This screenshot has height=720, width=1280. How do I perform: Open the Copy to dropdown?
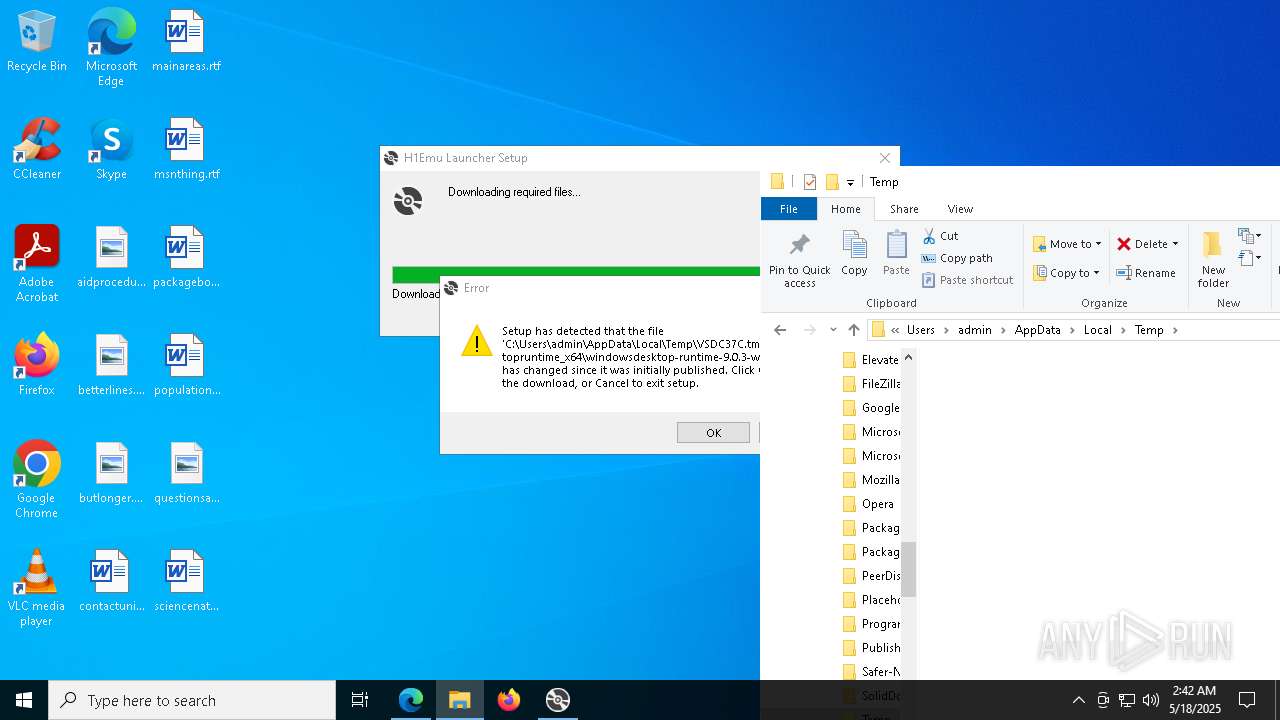pyautogui.click(x=1066, y=273)
